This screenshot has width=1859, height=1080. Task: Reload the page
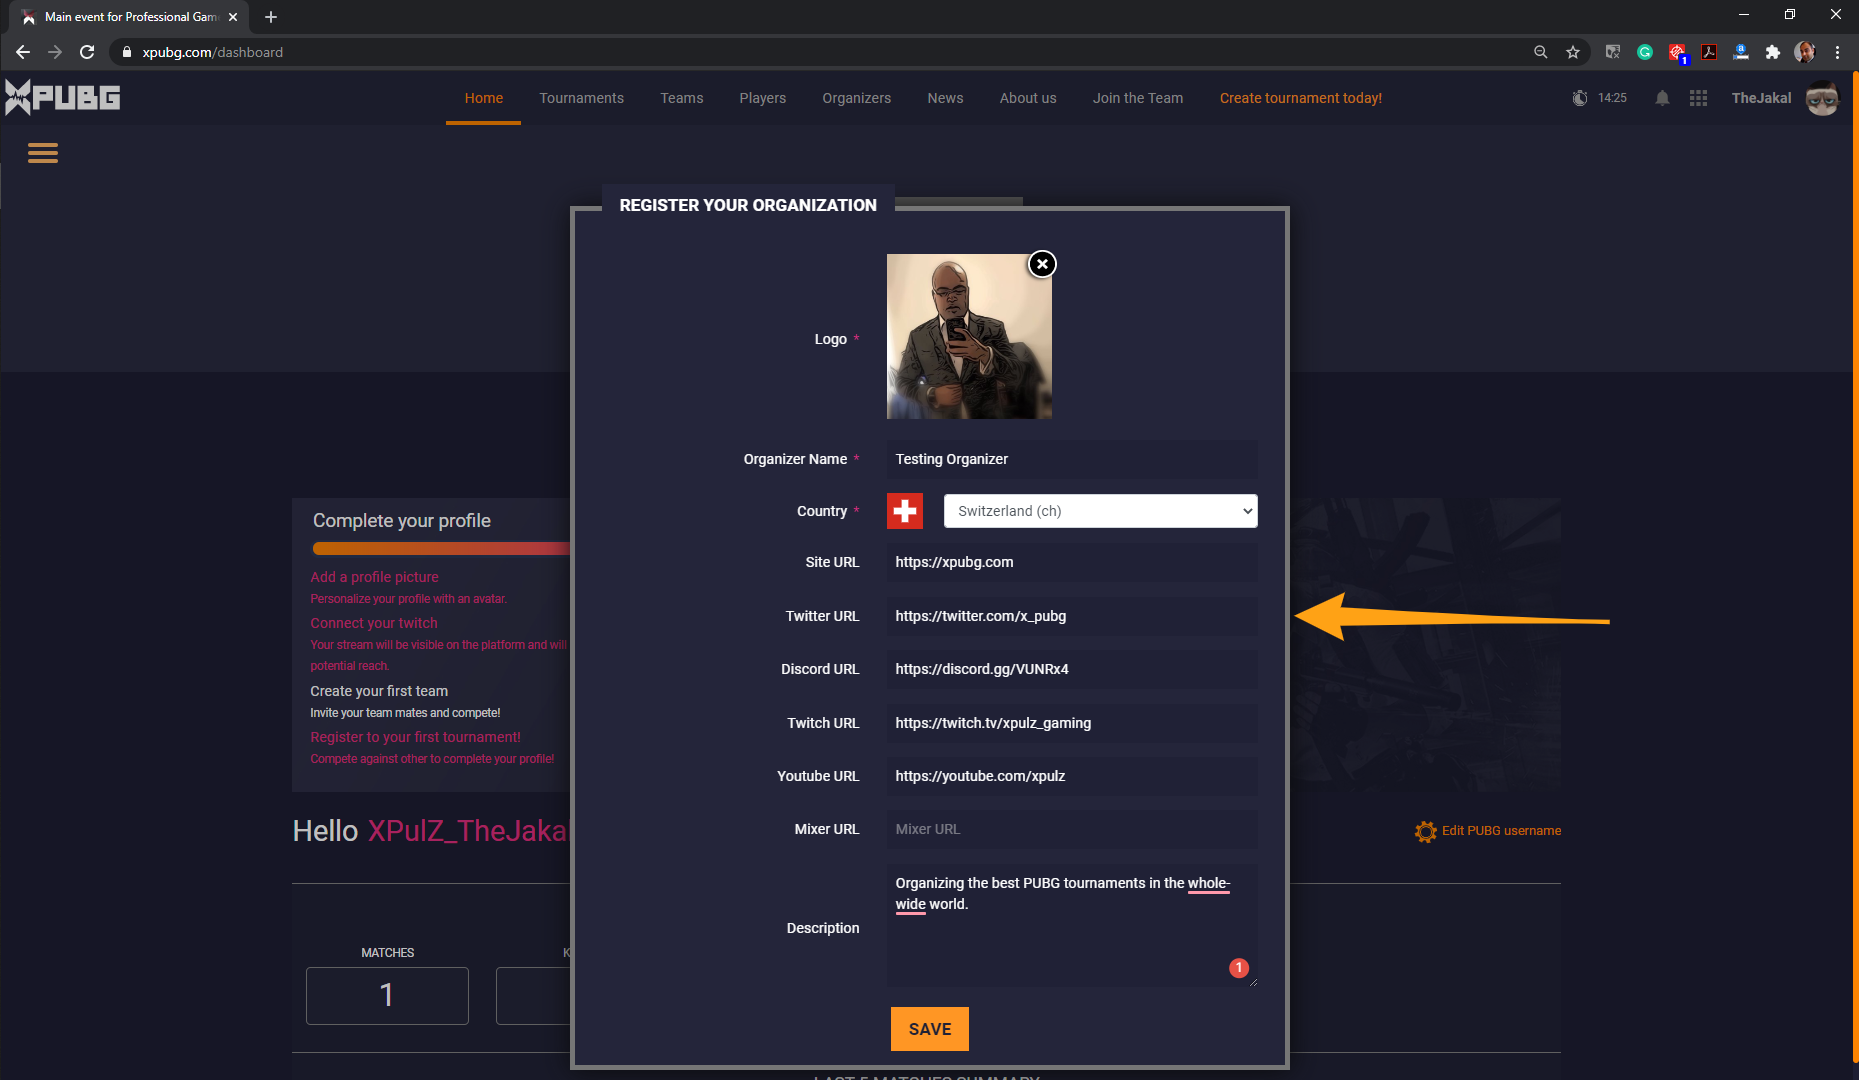(87, 52)
